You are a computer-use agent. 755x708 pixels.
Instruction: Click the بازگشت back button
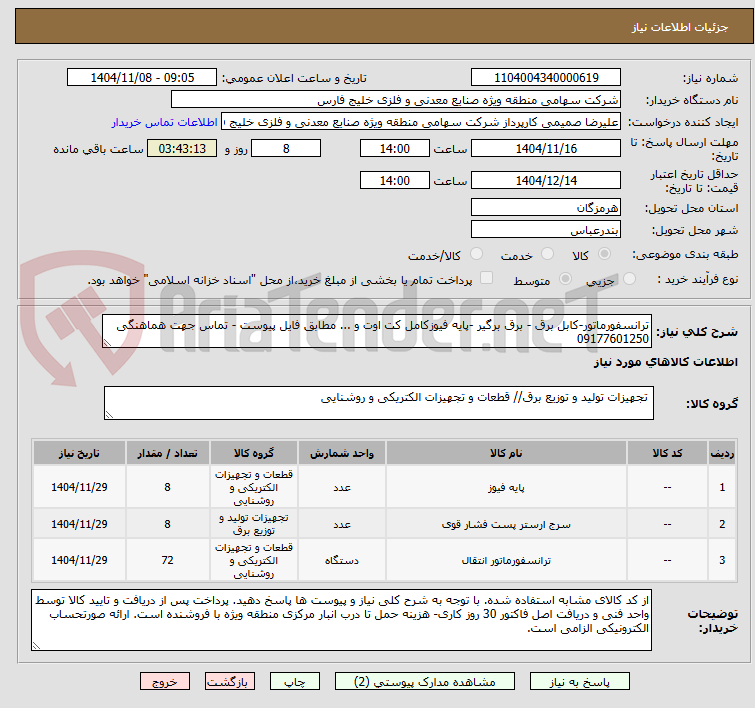pos(230,682)
